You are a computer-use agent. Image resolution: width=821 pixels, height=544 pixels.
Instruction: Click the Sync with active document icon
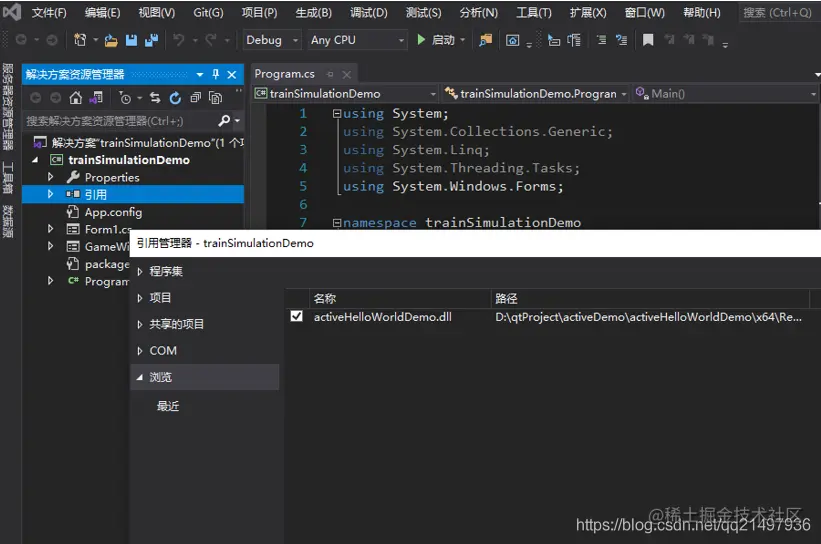pos(155,97)
